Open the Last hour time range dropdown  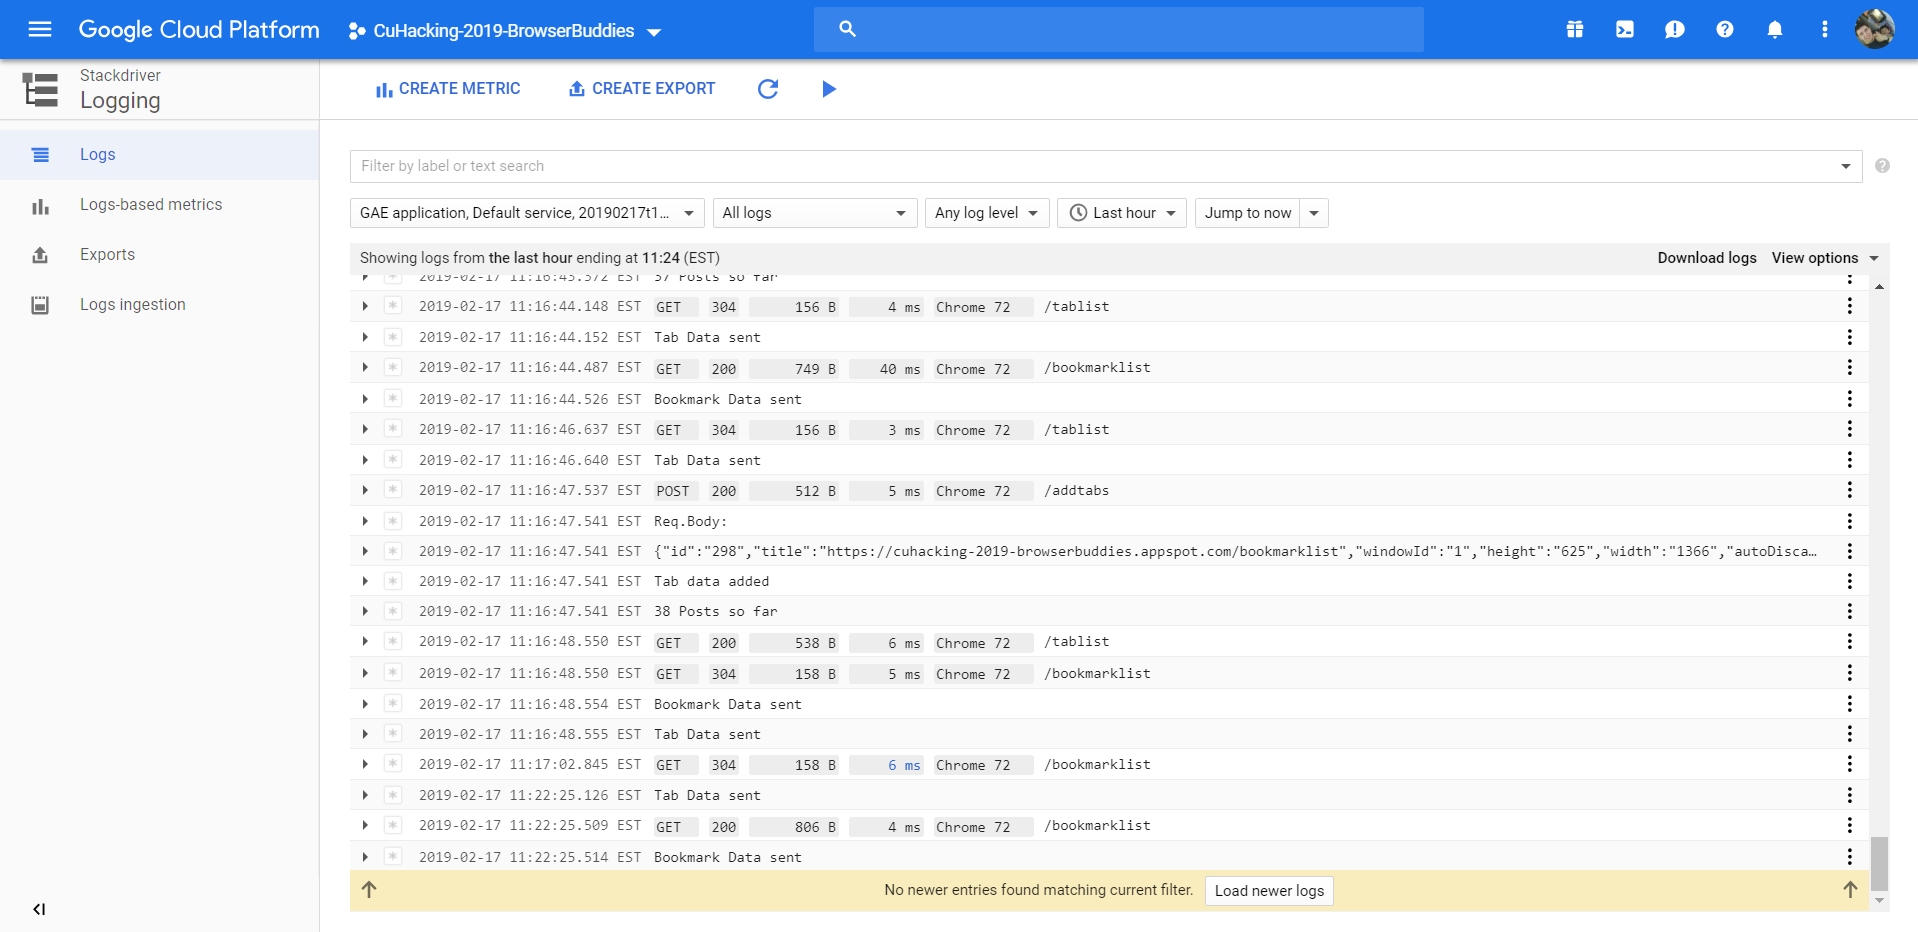point(1122,213)
